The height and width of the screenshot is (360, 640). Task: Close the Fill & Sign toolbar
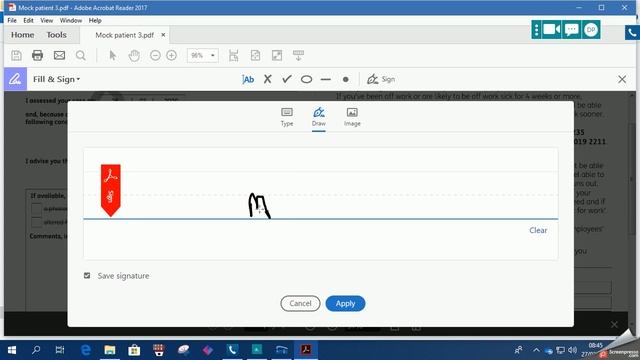coord(622,79)
